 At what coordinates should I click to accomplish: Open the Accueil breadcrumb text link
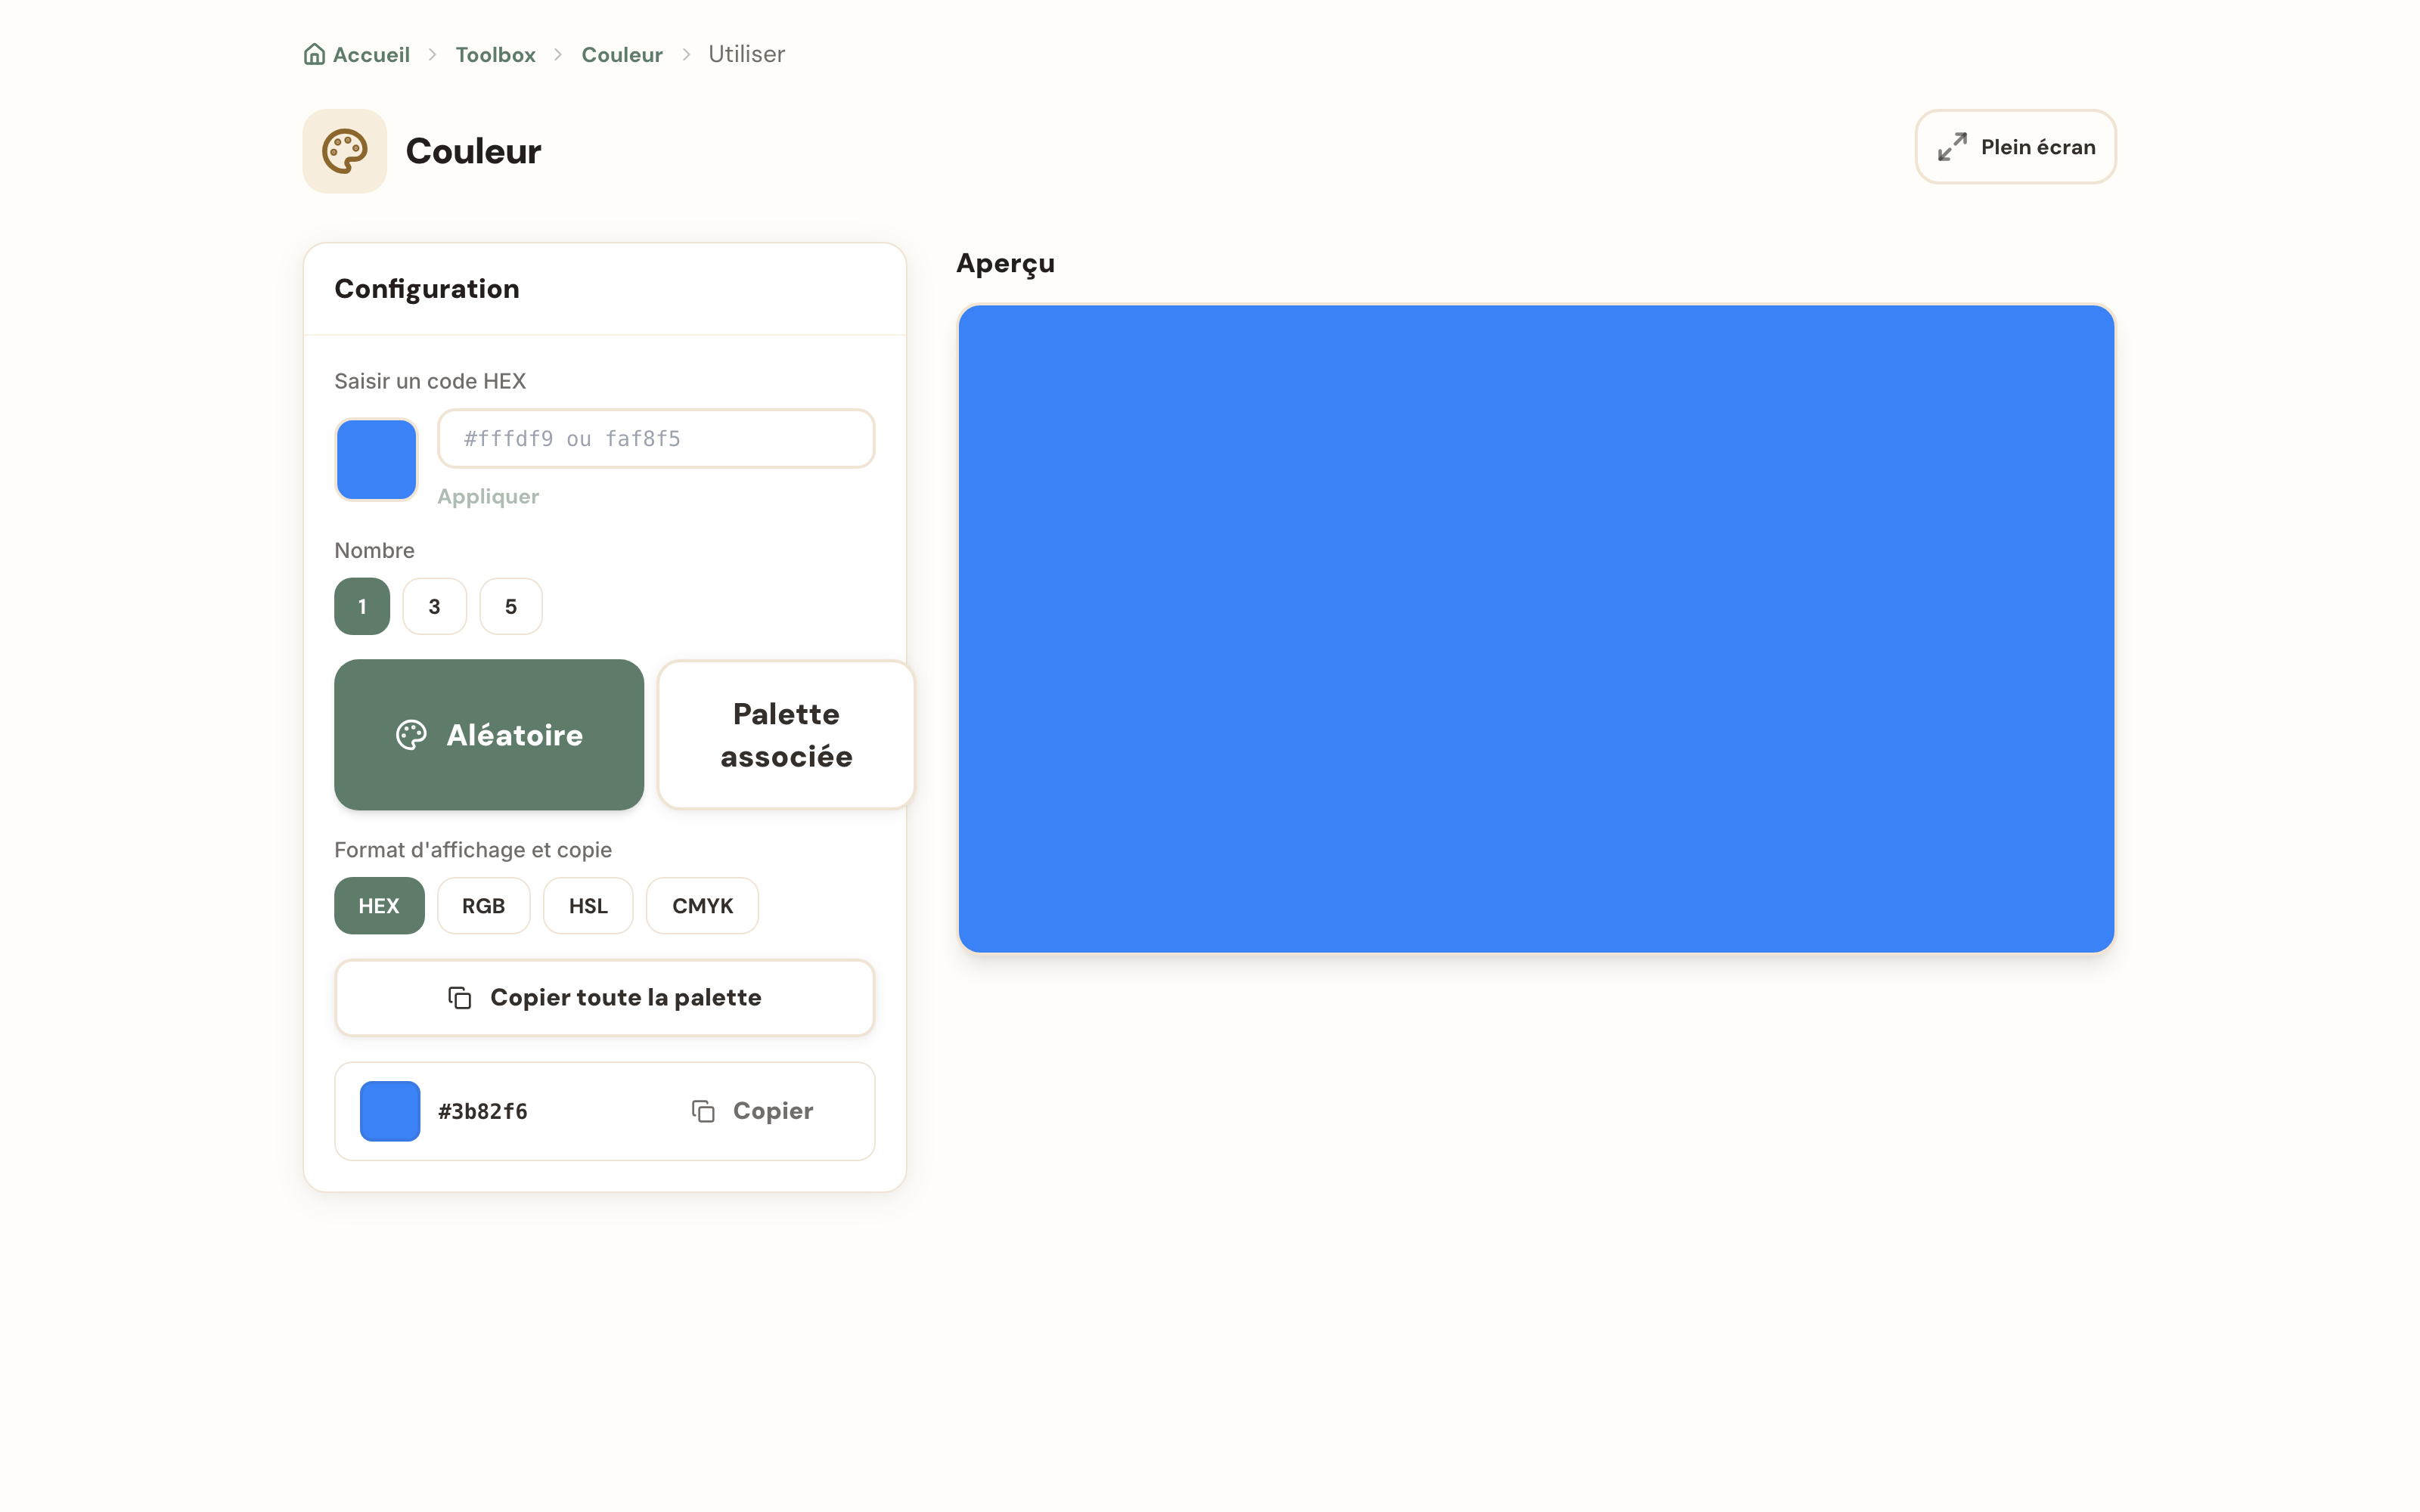pyautogui.click(x=371, y=54)
